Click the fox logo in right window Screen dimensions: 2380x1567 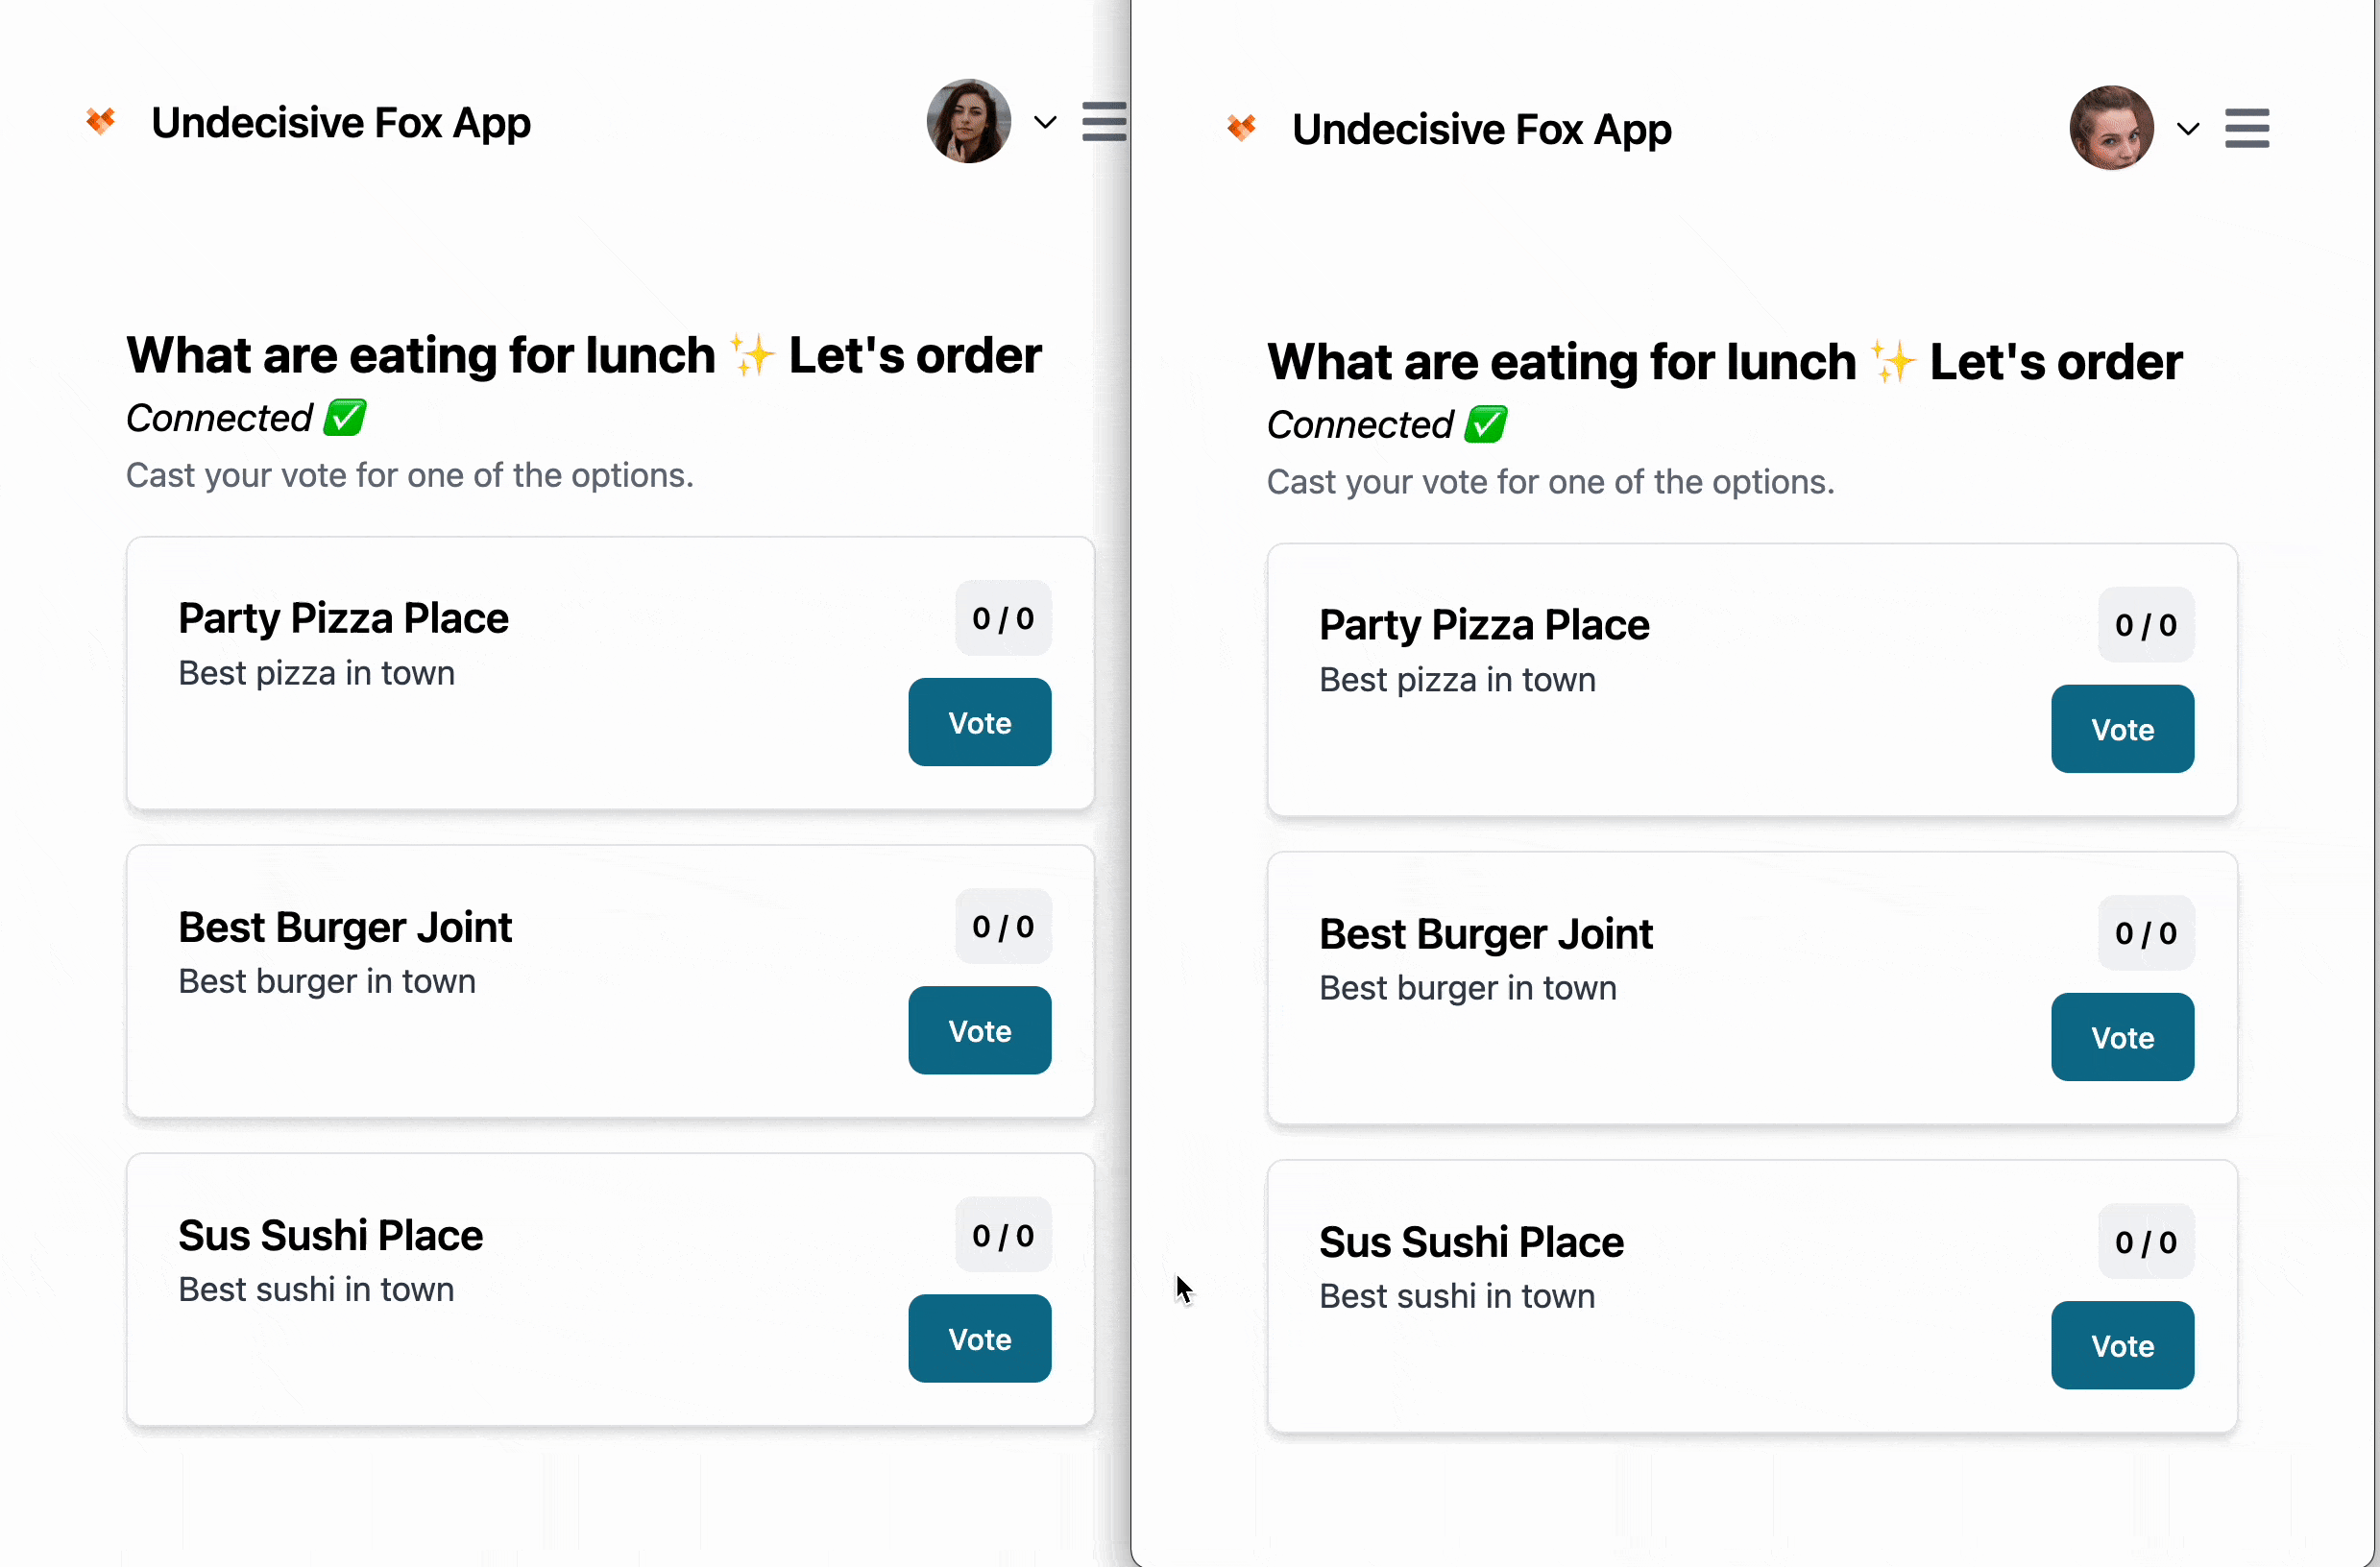1241,128
